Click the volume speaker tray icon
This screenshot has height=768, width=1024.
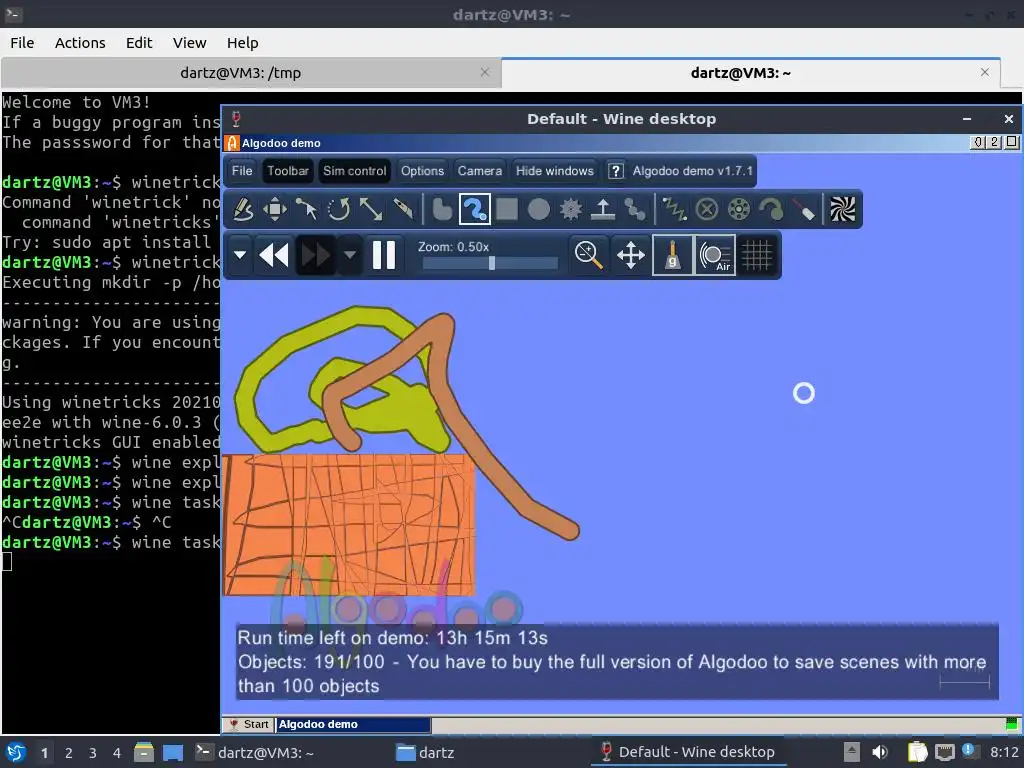point(880,752)
